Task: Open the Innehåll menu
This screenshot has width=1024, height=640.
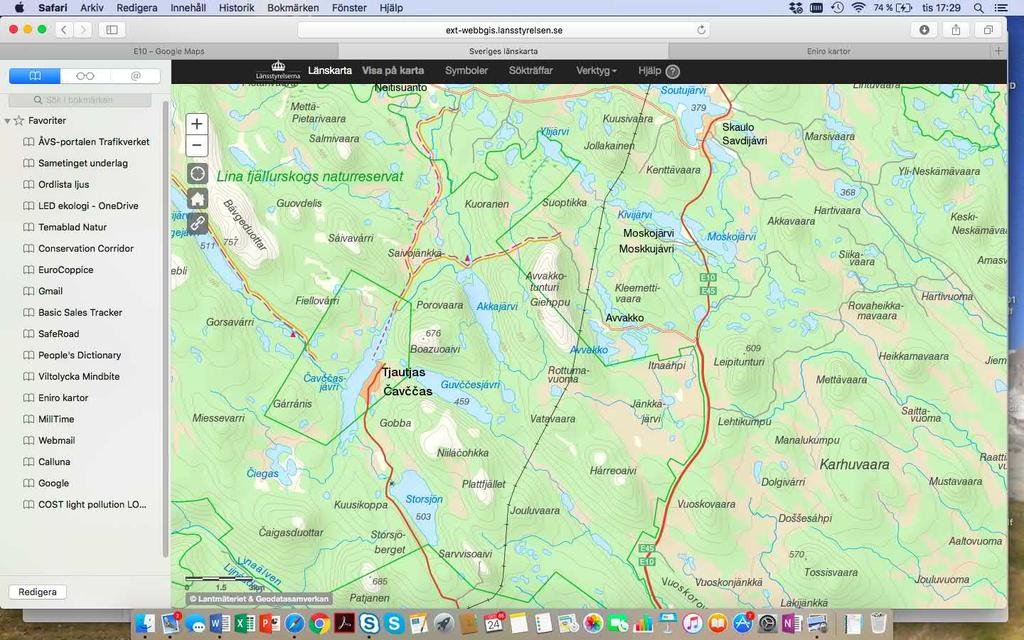Action: [188, 8]
